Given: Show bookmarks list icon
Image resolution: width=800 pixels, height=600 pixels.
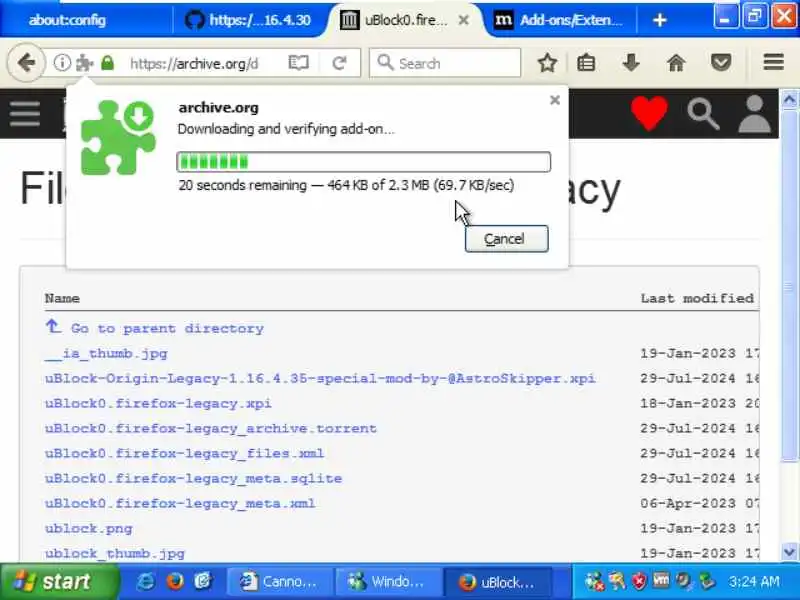Looking at the screenshot, I should pyautogui.click(x=586, y=63).
